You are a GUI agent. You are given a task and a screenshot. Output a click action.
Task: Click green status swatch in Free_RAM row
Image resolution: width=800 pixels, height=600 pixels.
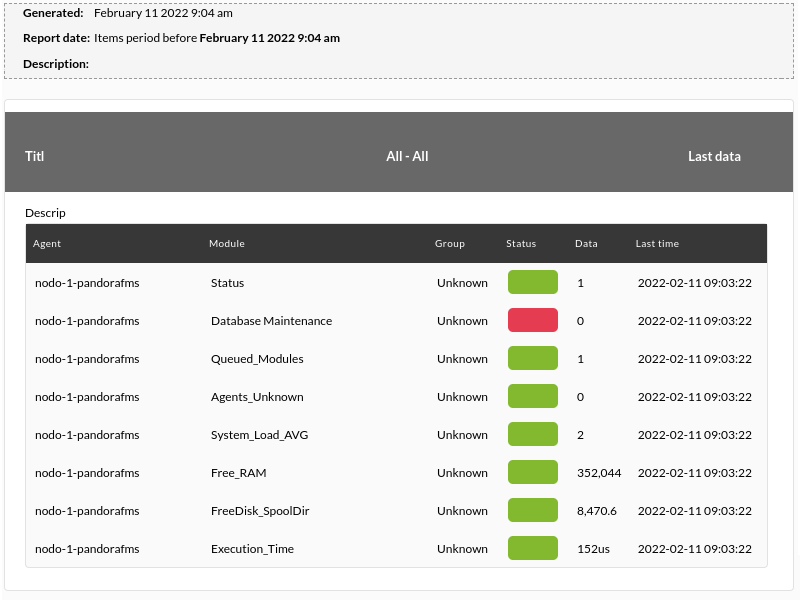pos(533,472)
